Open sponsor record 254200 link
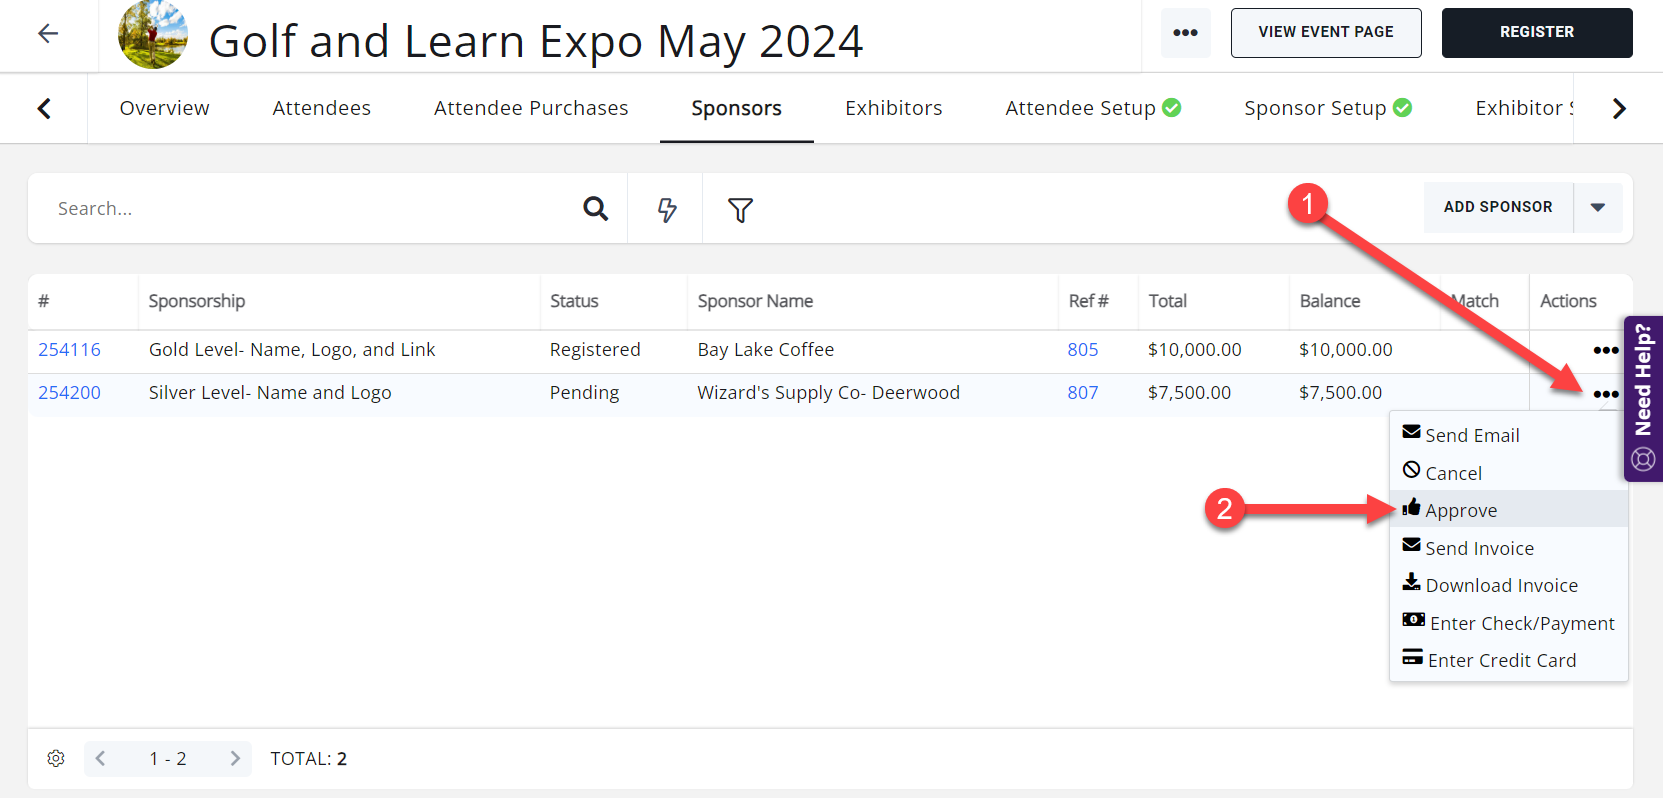The image size is (1663, 798). 69,393
